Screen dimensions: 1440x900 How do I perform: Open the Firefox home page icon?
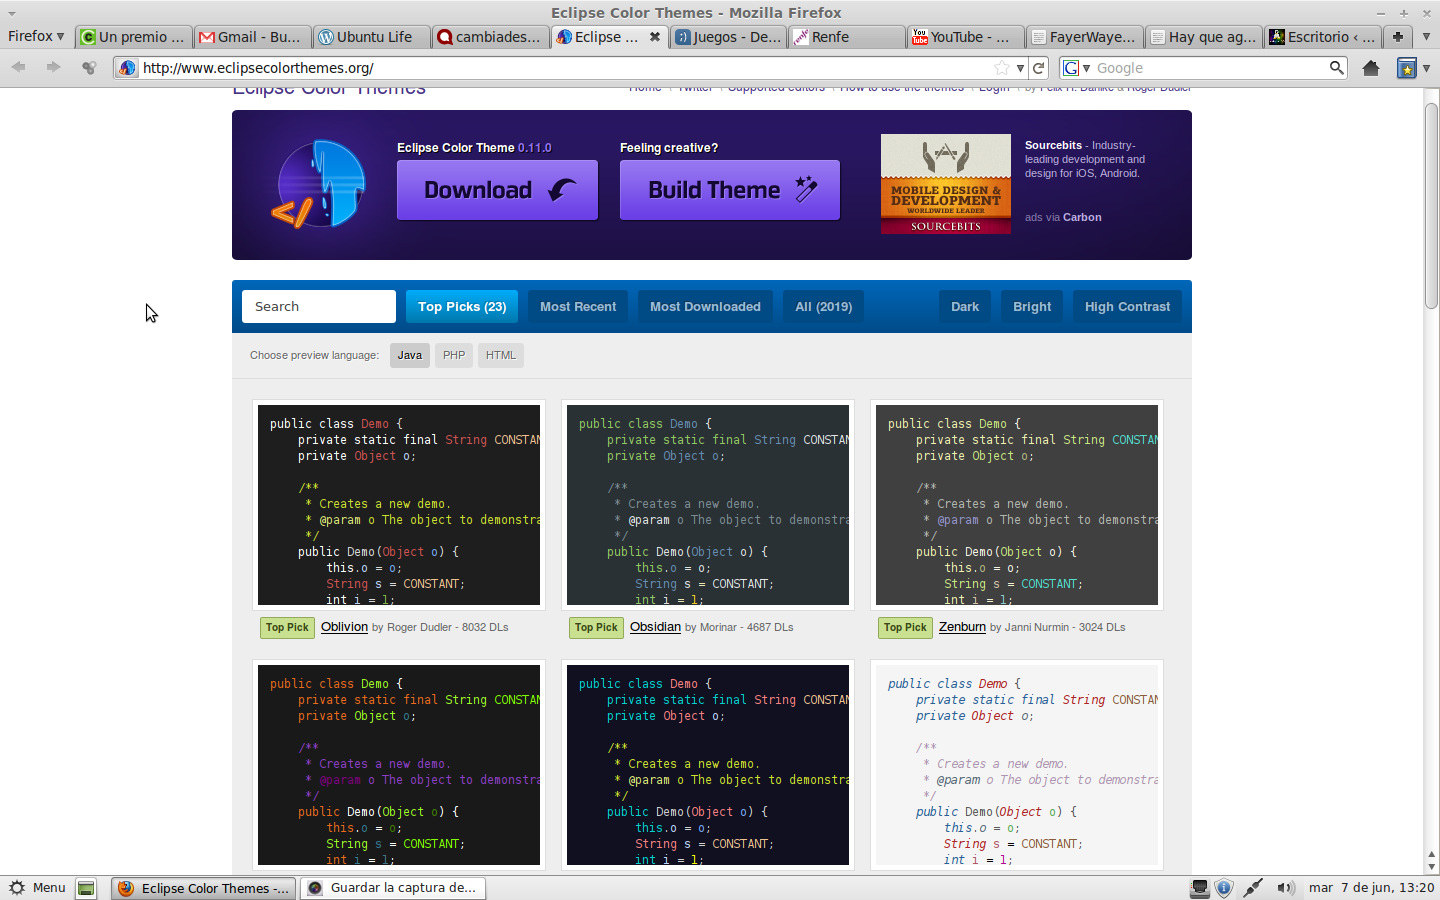pos(1371,68)
